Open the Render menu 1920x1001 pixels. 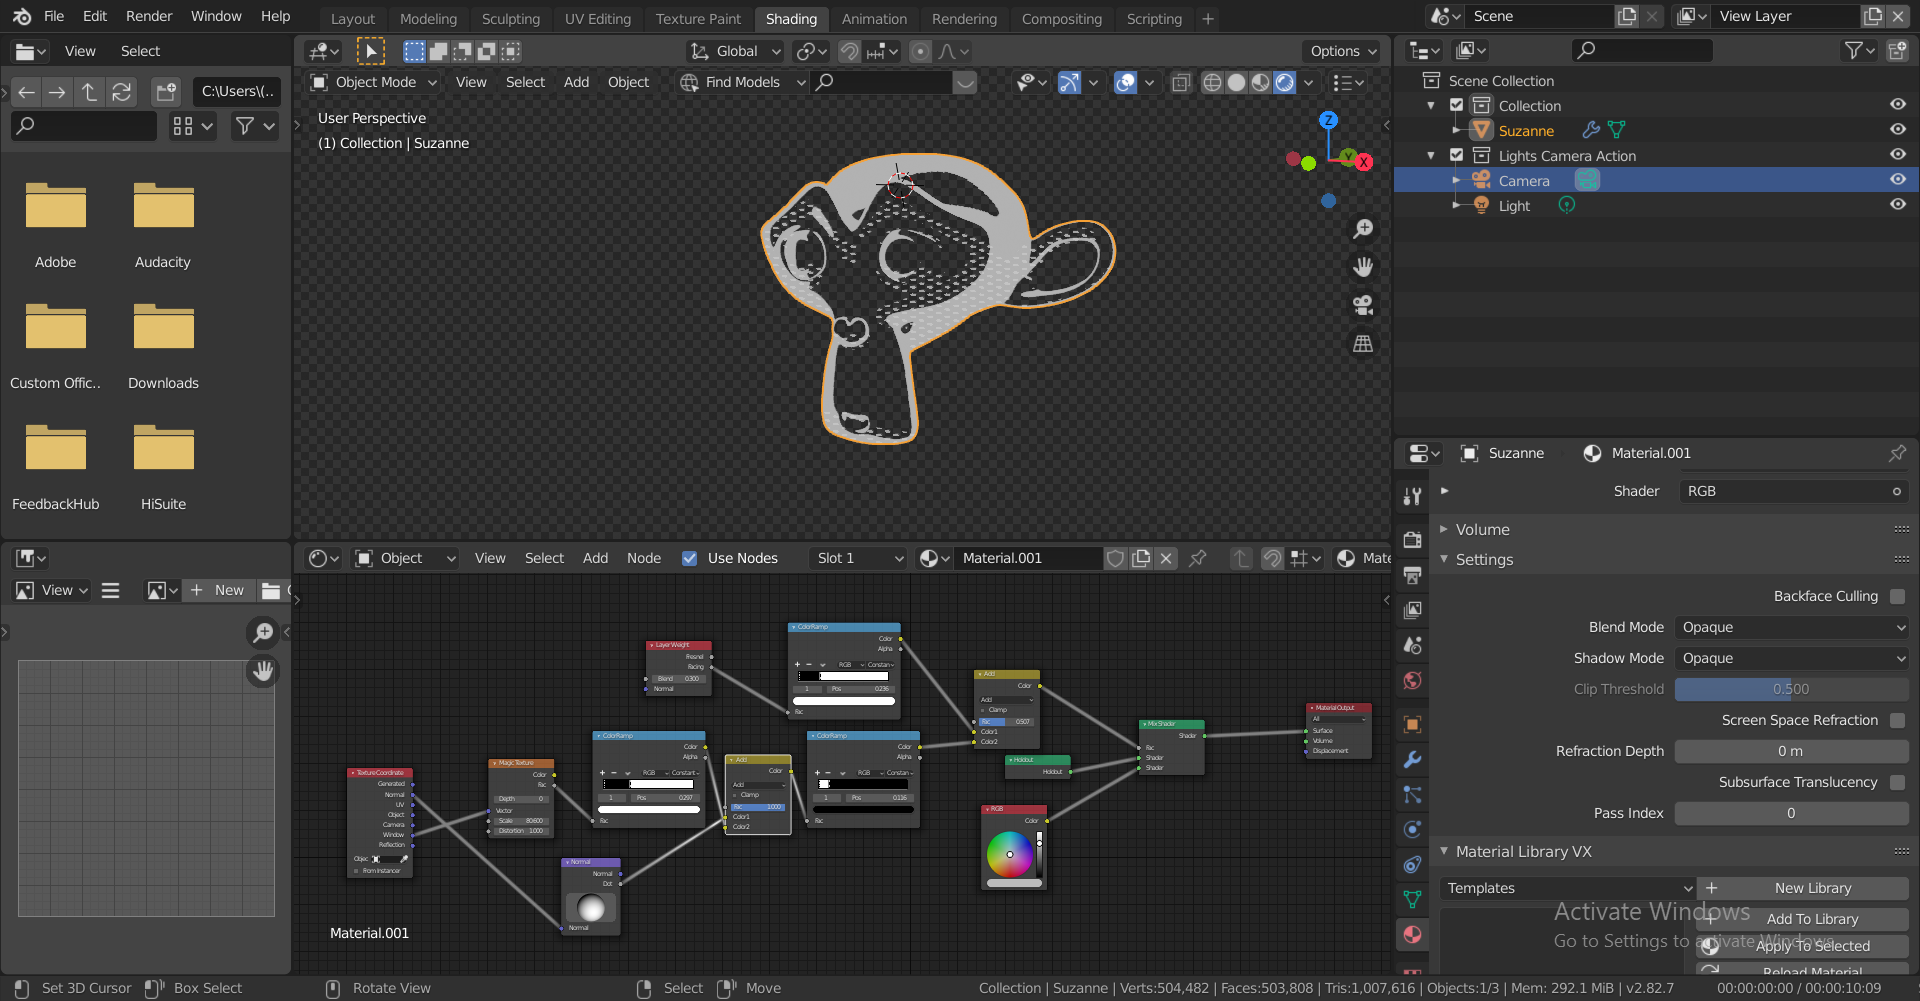pyautogui.click(x=149, y=16)
